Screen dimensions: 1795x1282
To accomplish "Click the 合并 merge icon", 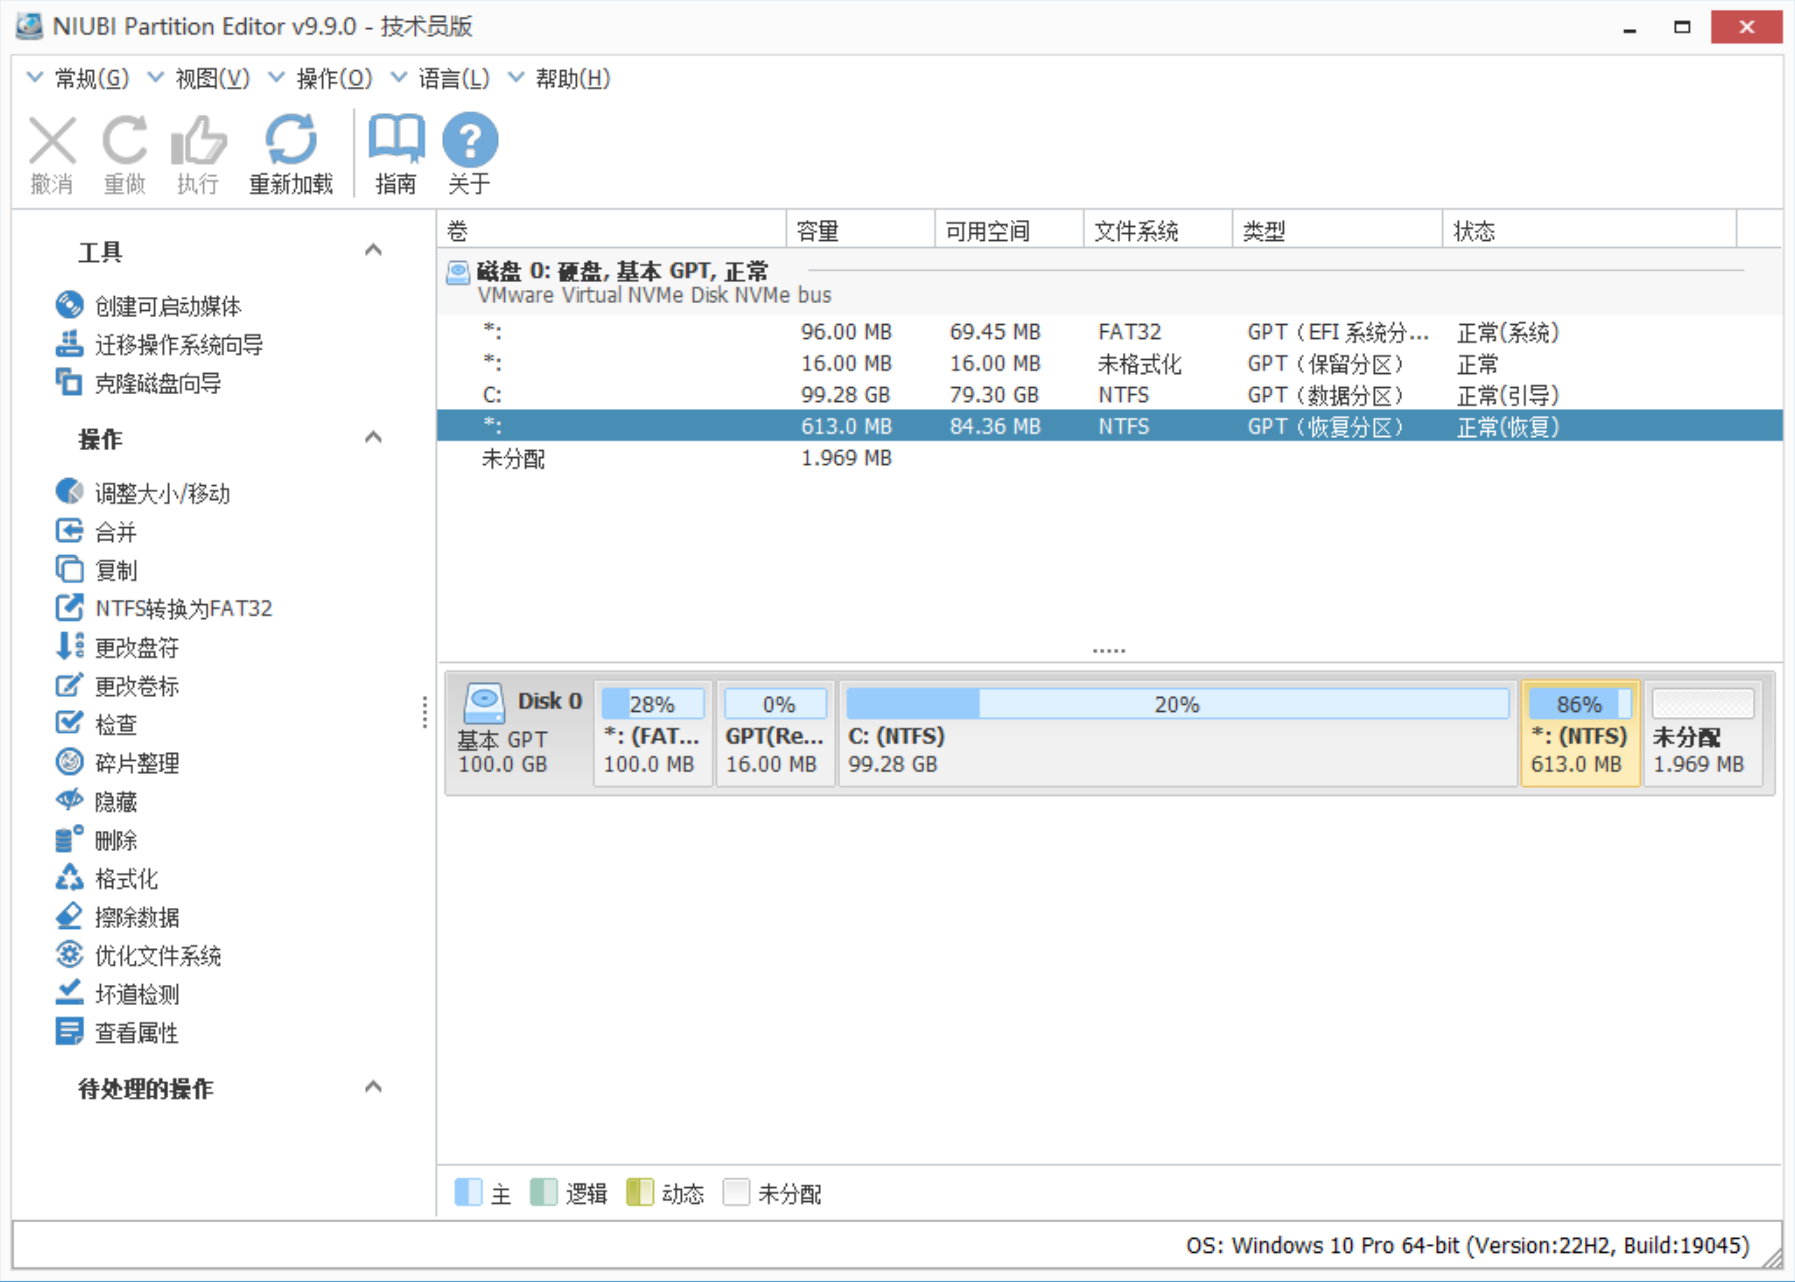I will tap(69, 531).
